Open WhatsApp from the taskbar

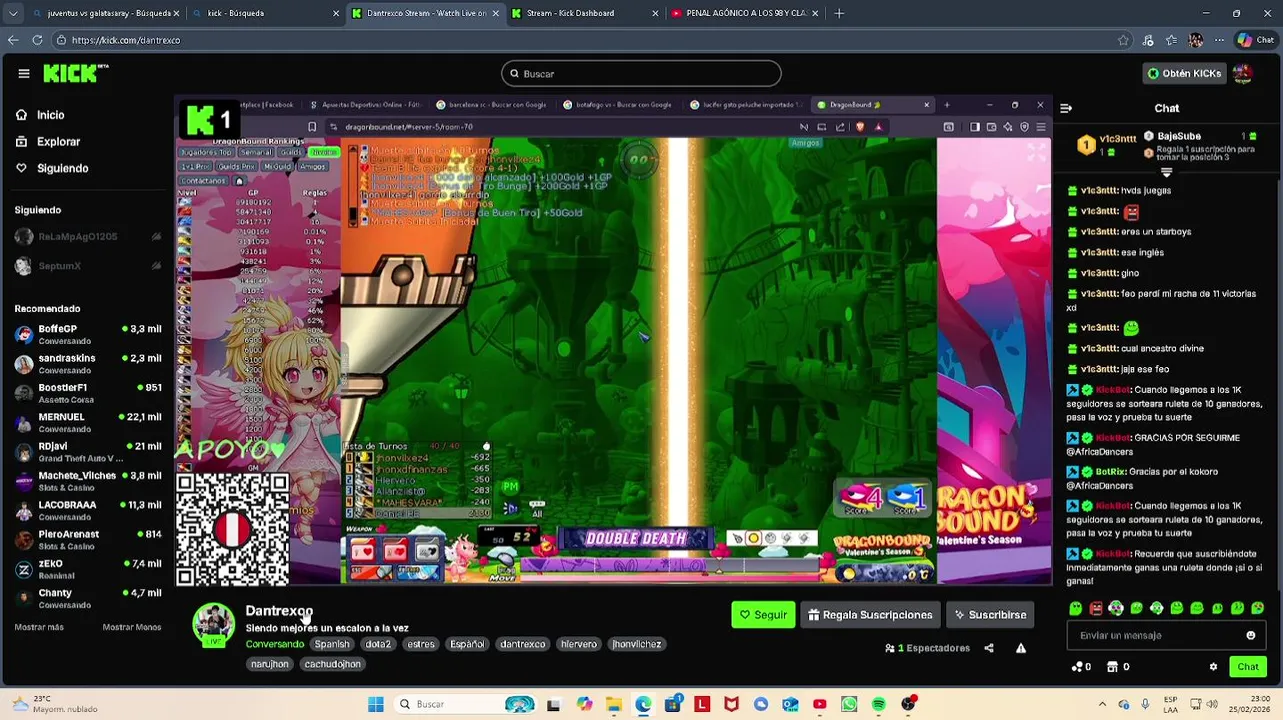[x=849, y=704]
